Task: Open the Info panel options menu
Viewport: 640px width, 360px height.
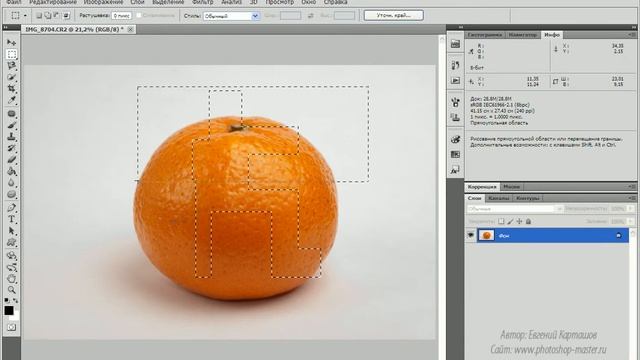Action: tap(632, 35)
